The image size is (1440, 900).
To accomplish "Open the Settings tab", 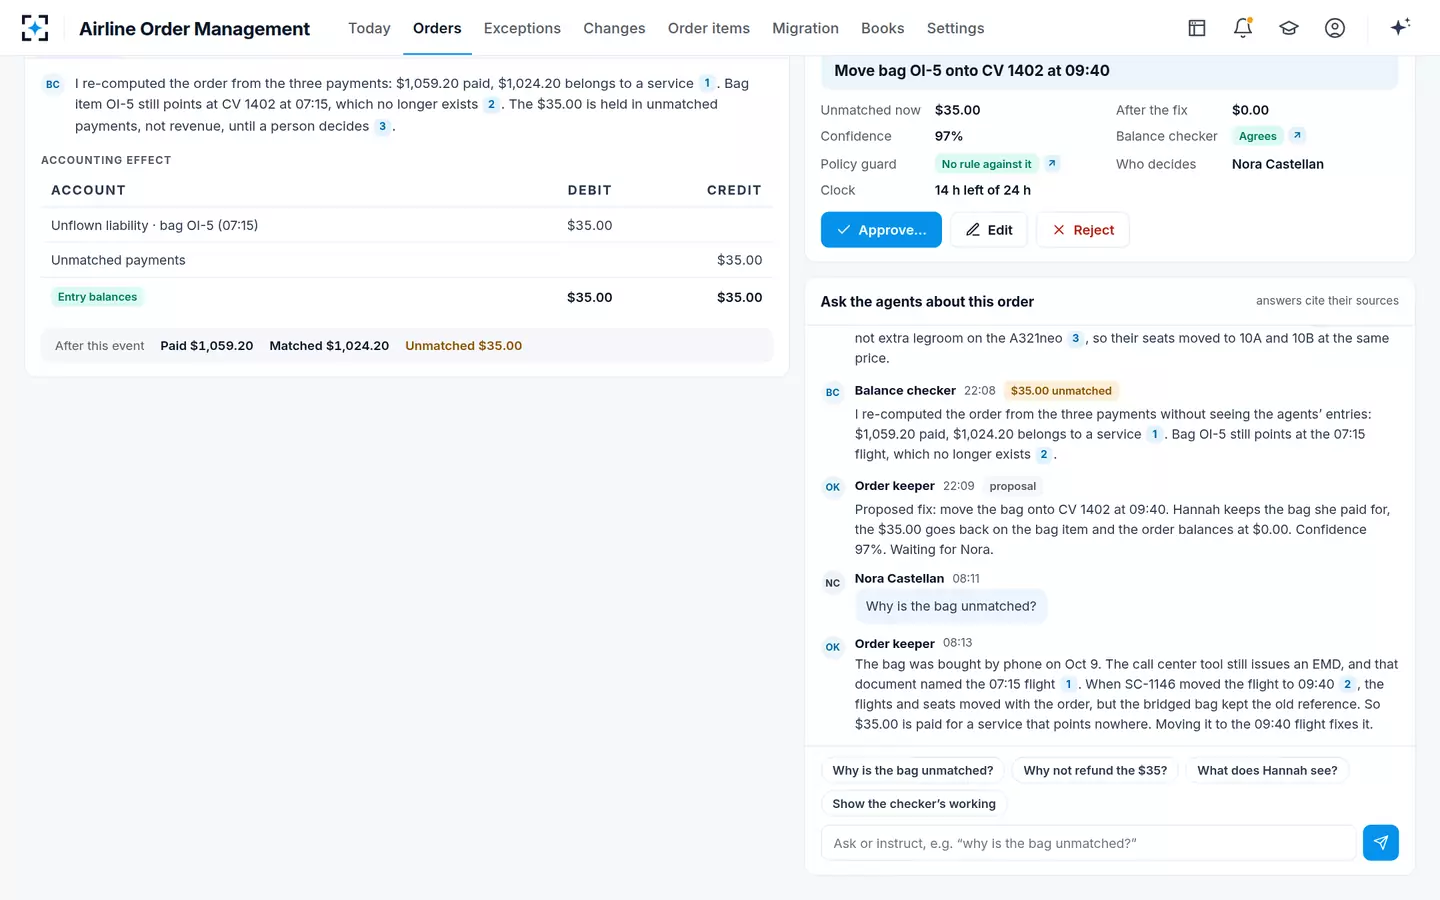I will (x=955, y=28).
